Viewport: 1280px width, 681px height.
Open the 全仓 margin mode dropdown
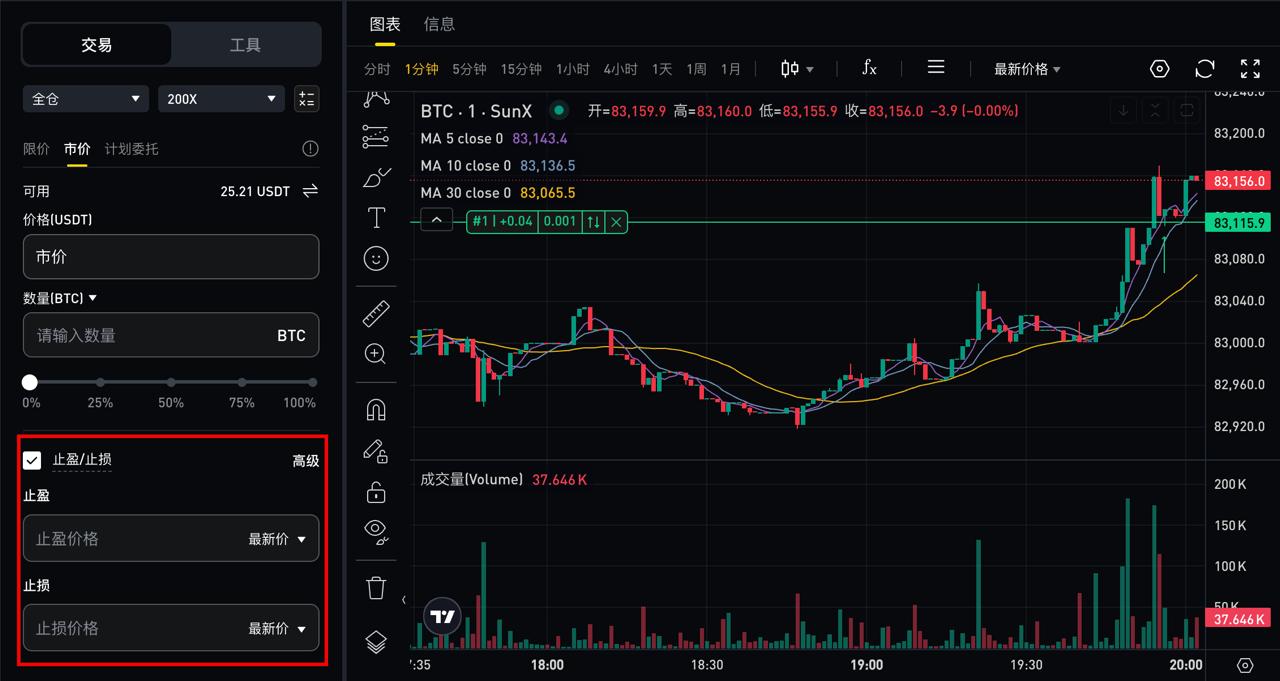point(87,99)
